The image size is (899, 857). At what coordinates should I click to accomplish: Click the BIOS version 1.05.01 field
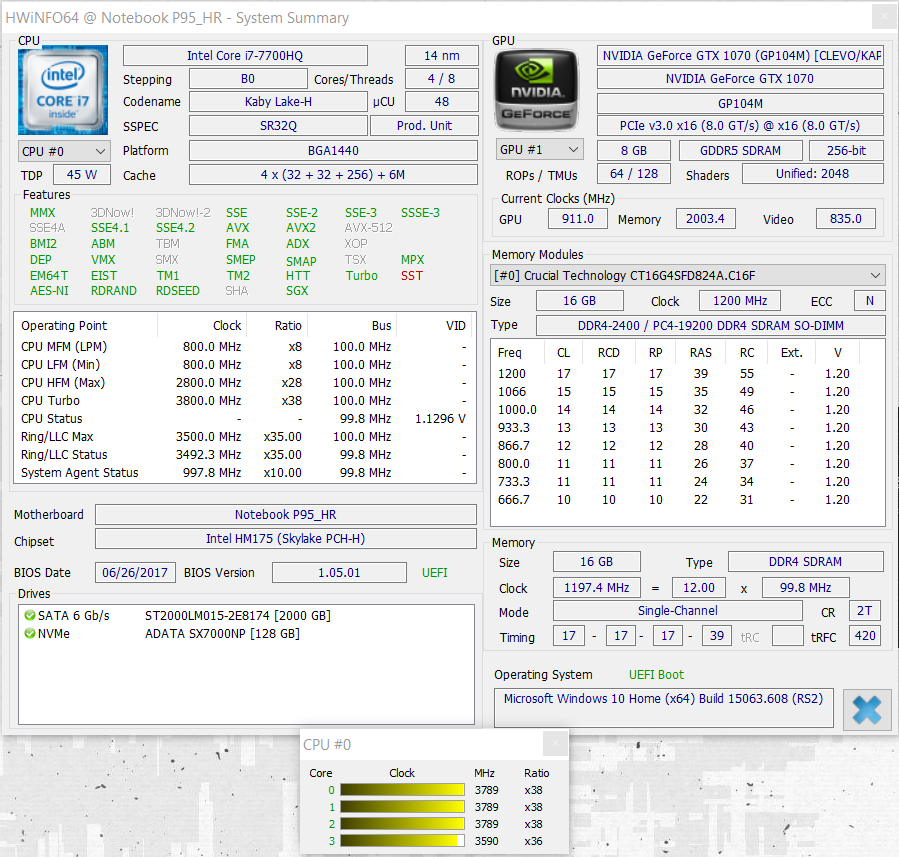339,573
